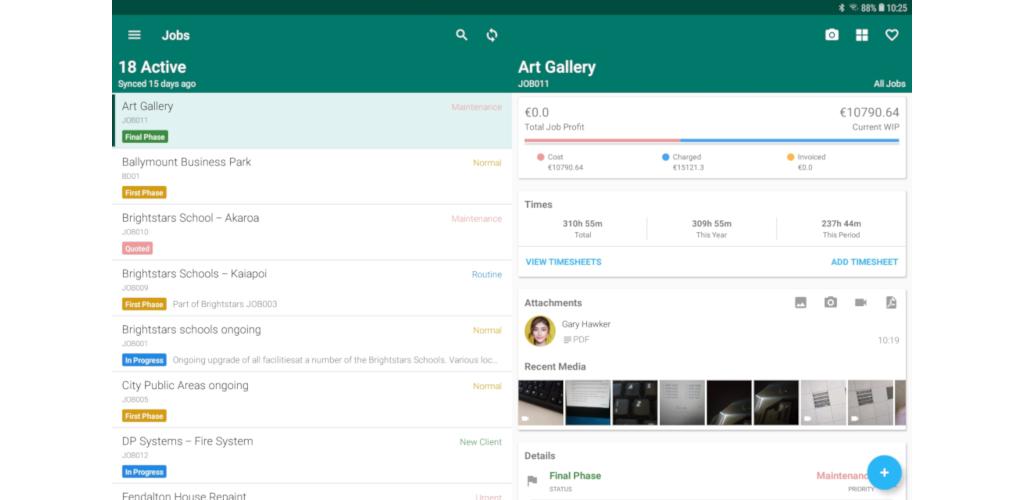The width and height of the screenshot is (1024, 500).
Task: Open fifth dark recent media thumbnail
Action: tap(729, 403)
